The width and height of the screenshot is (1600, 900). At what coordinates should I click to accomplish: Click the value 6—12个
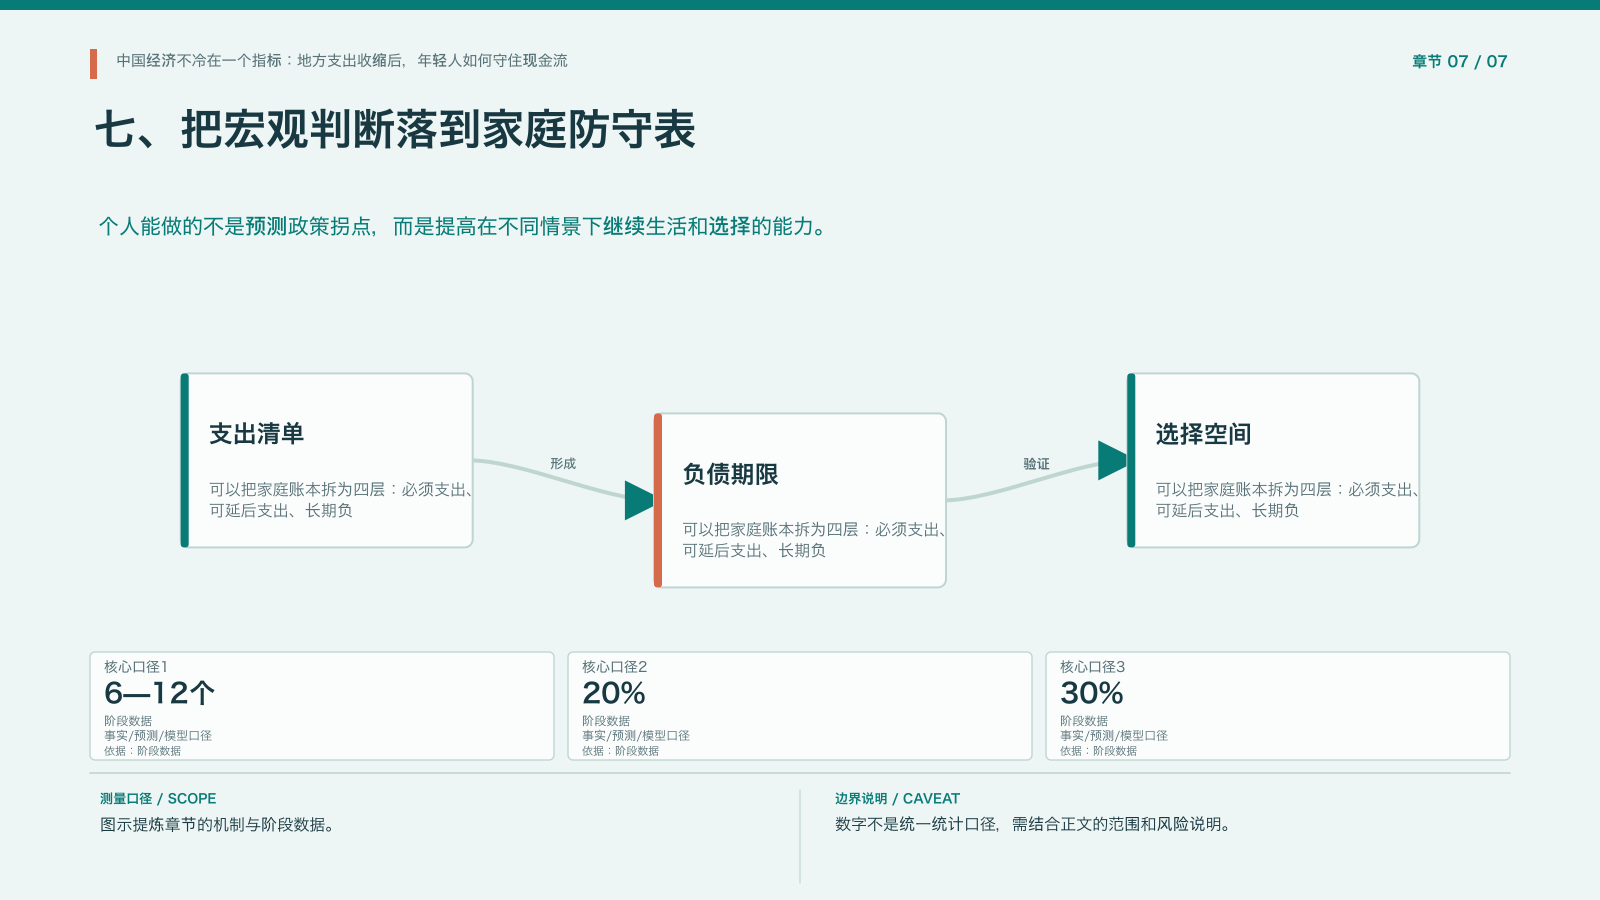[x=159, y=693]
